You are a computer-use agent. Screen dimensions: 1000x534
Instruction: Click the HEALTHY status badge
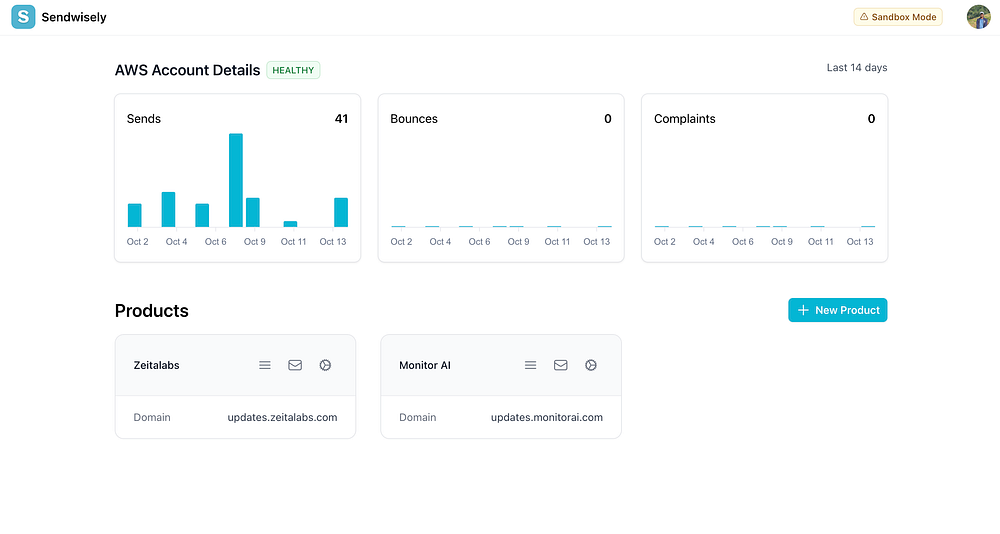pos(293,70)
